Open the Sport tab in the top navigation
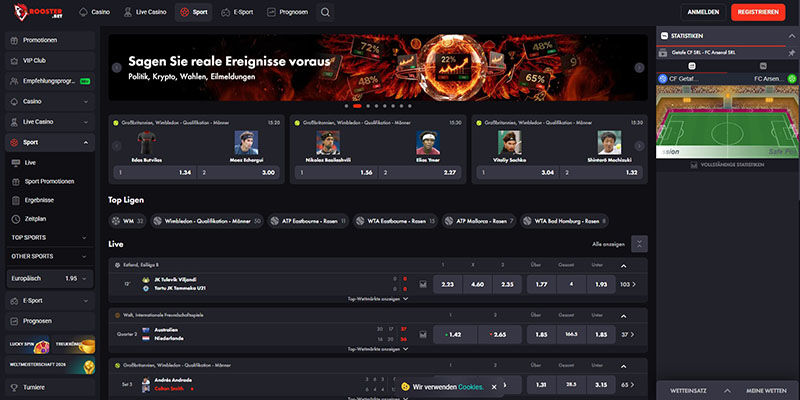The image size is (800, 400). [193, 12]
